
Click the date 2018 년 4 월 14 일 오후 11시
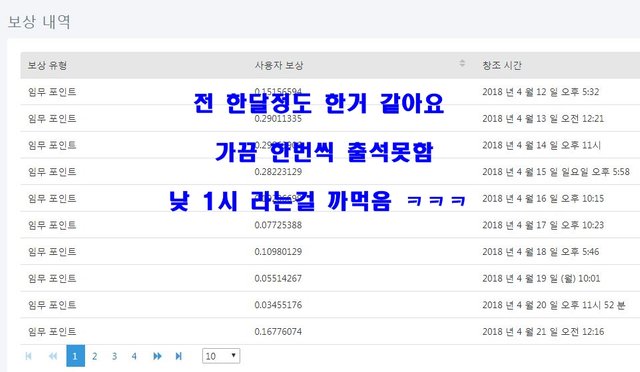click(541, 145)
